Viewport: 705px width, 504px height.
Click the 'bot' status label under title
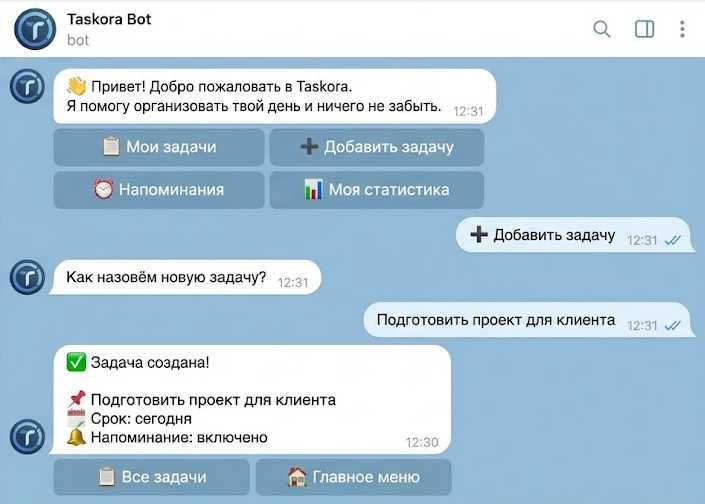click(78, 40)
